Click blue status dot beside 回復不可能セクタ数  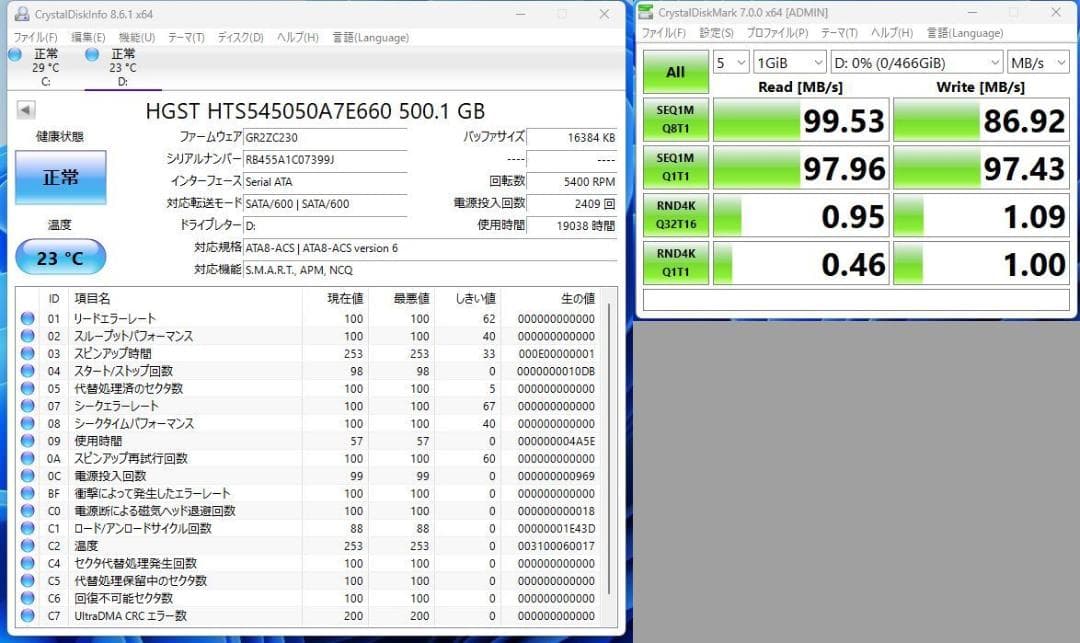click(x=27, y=598)
